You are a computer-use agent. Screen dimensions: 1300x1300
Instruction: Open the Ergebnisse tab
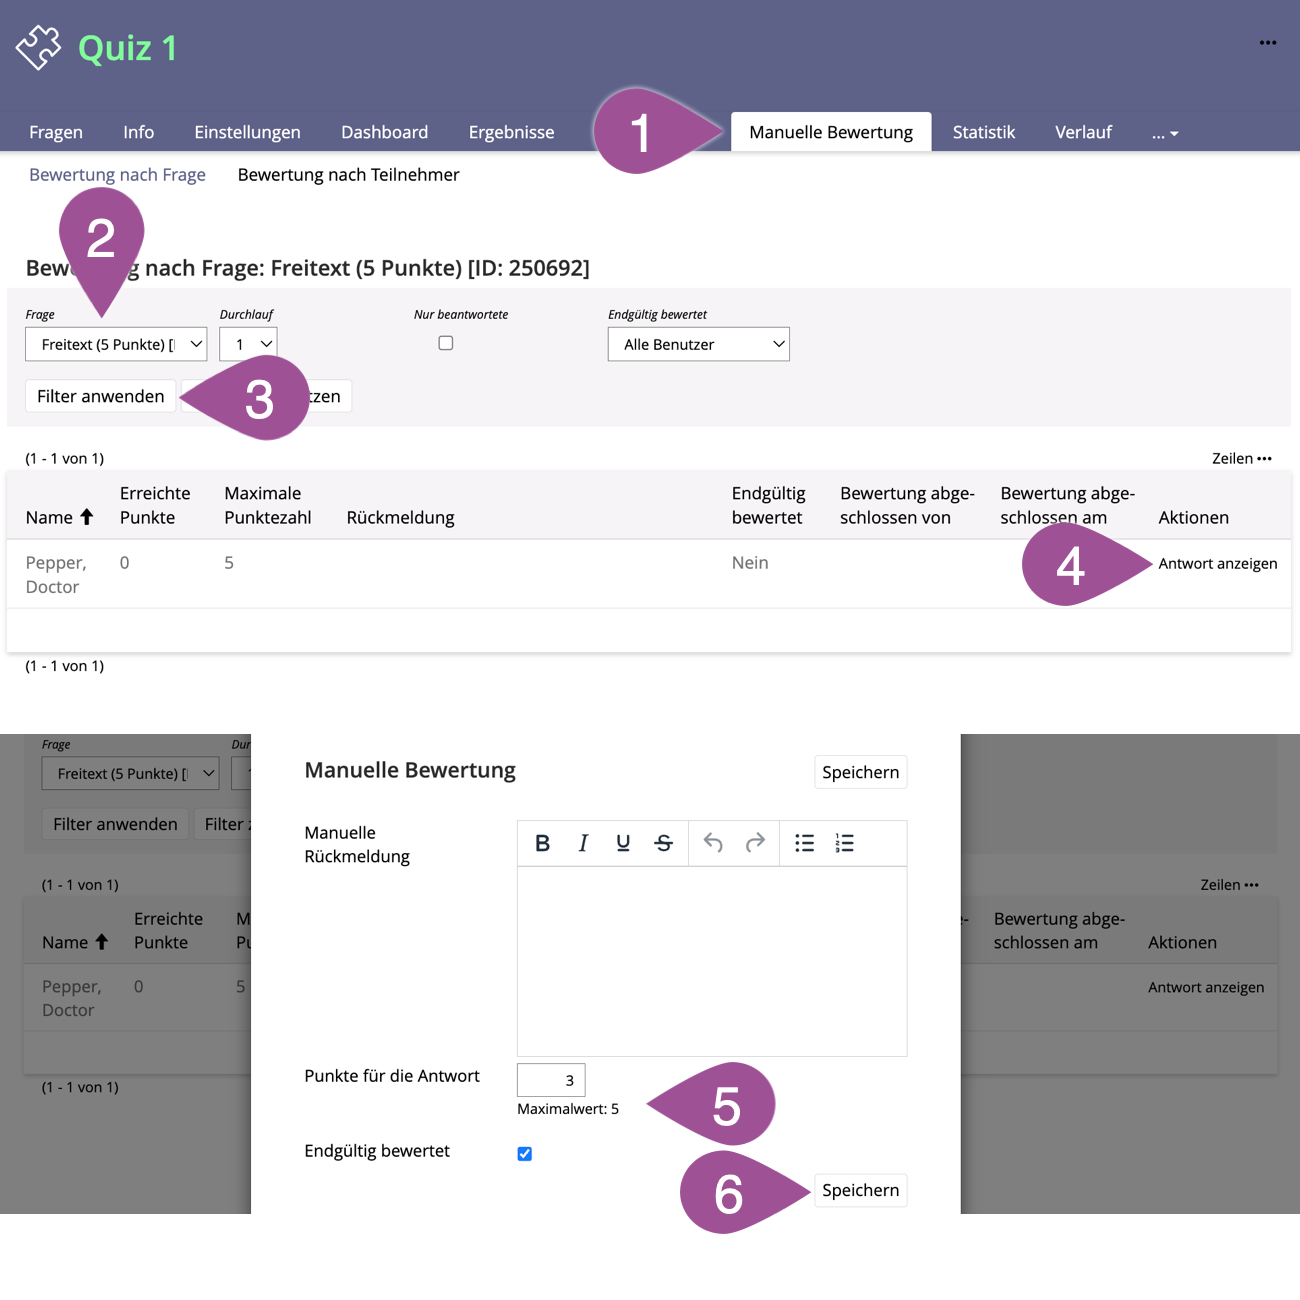click(x=511, y=132)
